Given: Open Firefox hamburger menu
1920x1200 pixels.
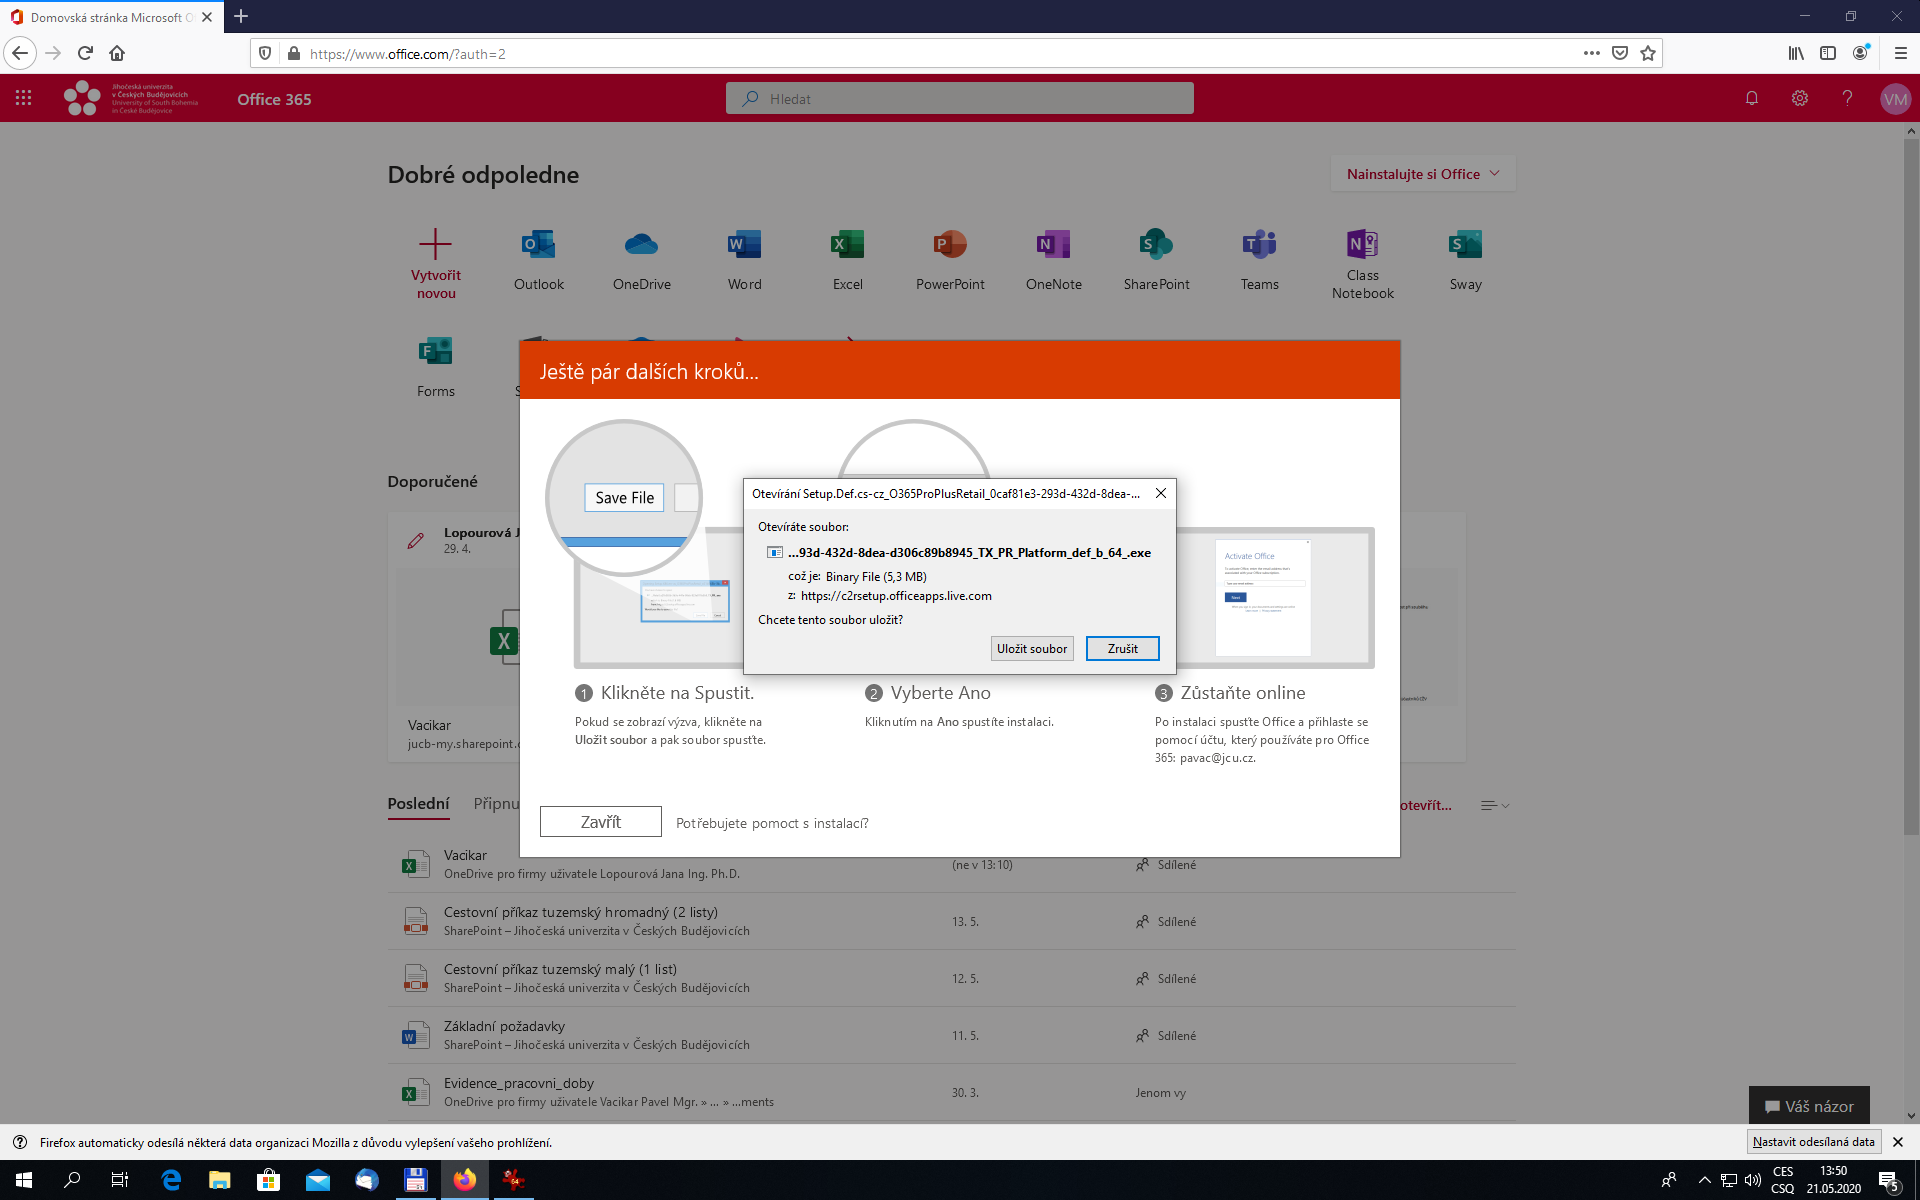Looking at the screenshot, I should click(1901, 53).
